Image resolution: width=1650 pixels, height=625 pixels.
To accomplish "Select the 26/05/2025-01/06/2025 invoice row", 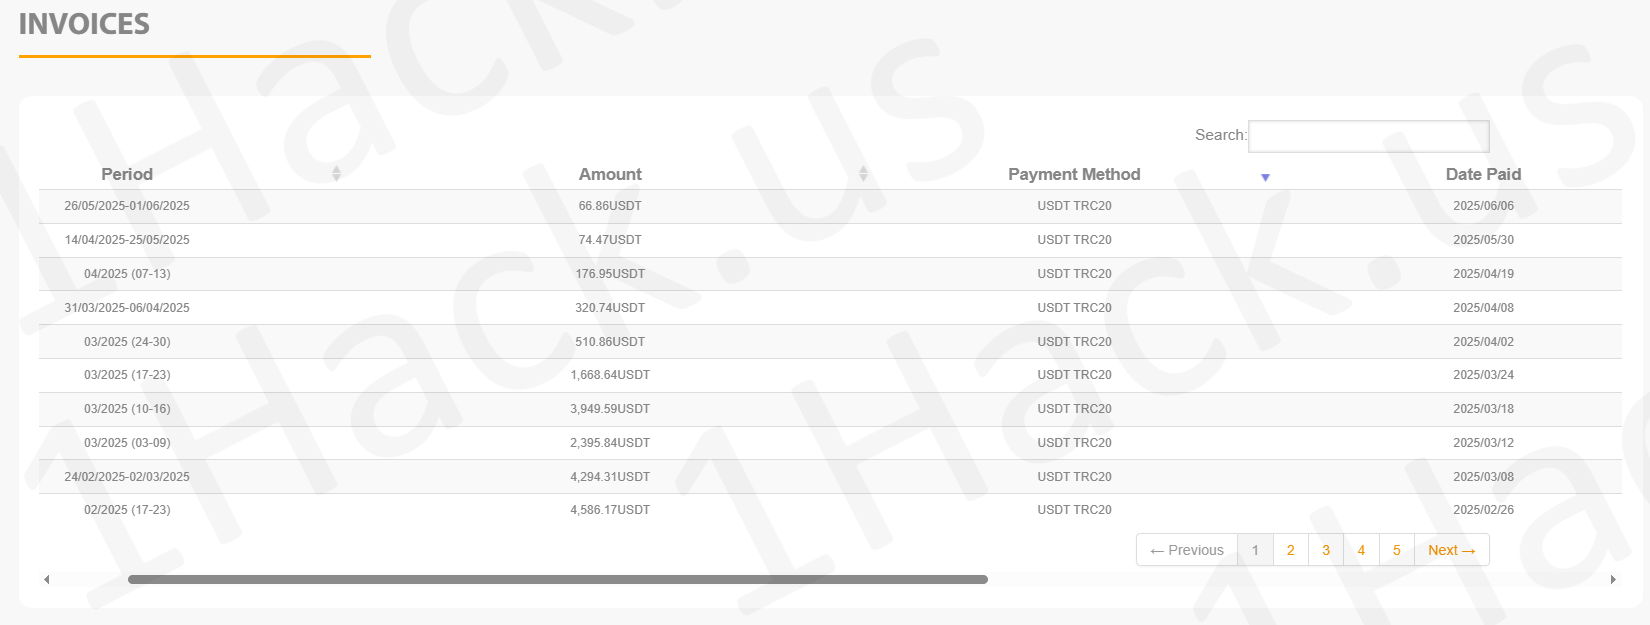I will 127,206.
